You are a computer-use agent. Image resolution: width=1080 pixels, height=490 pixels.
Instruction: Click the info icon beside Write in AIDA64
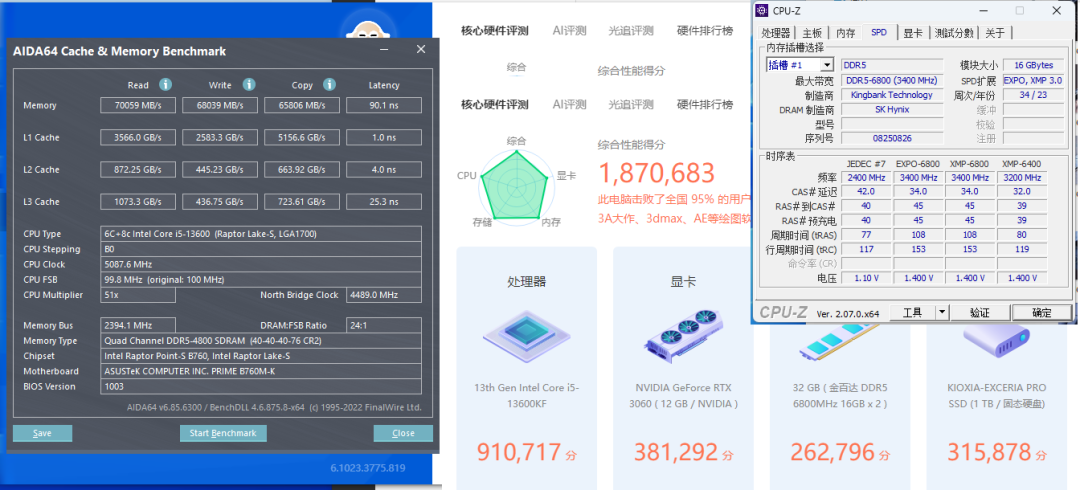coord(249,85)
